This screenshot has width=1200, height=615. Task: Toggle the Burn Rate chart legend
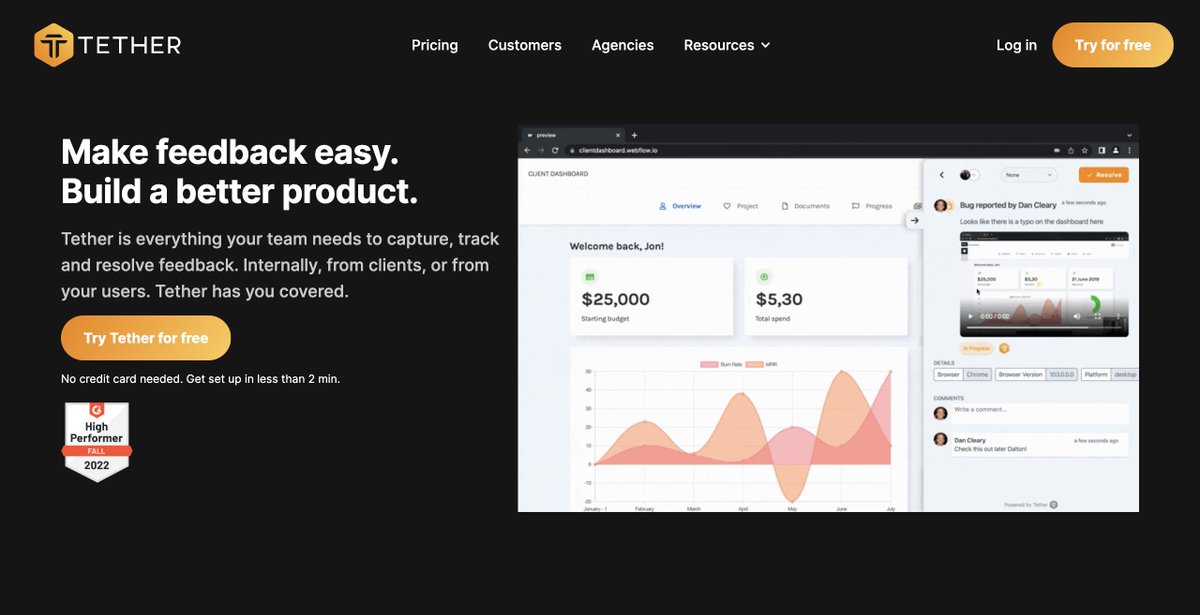720,365
